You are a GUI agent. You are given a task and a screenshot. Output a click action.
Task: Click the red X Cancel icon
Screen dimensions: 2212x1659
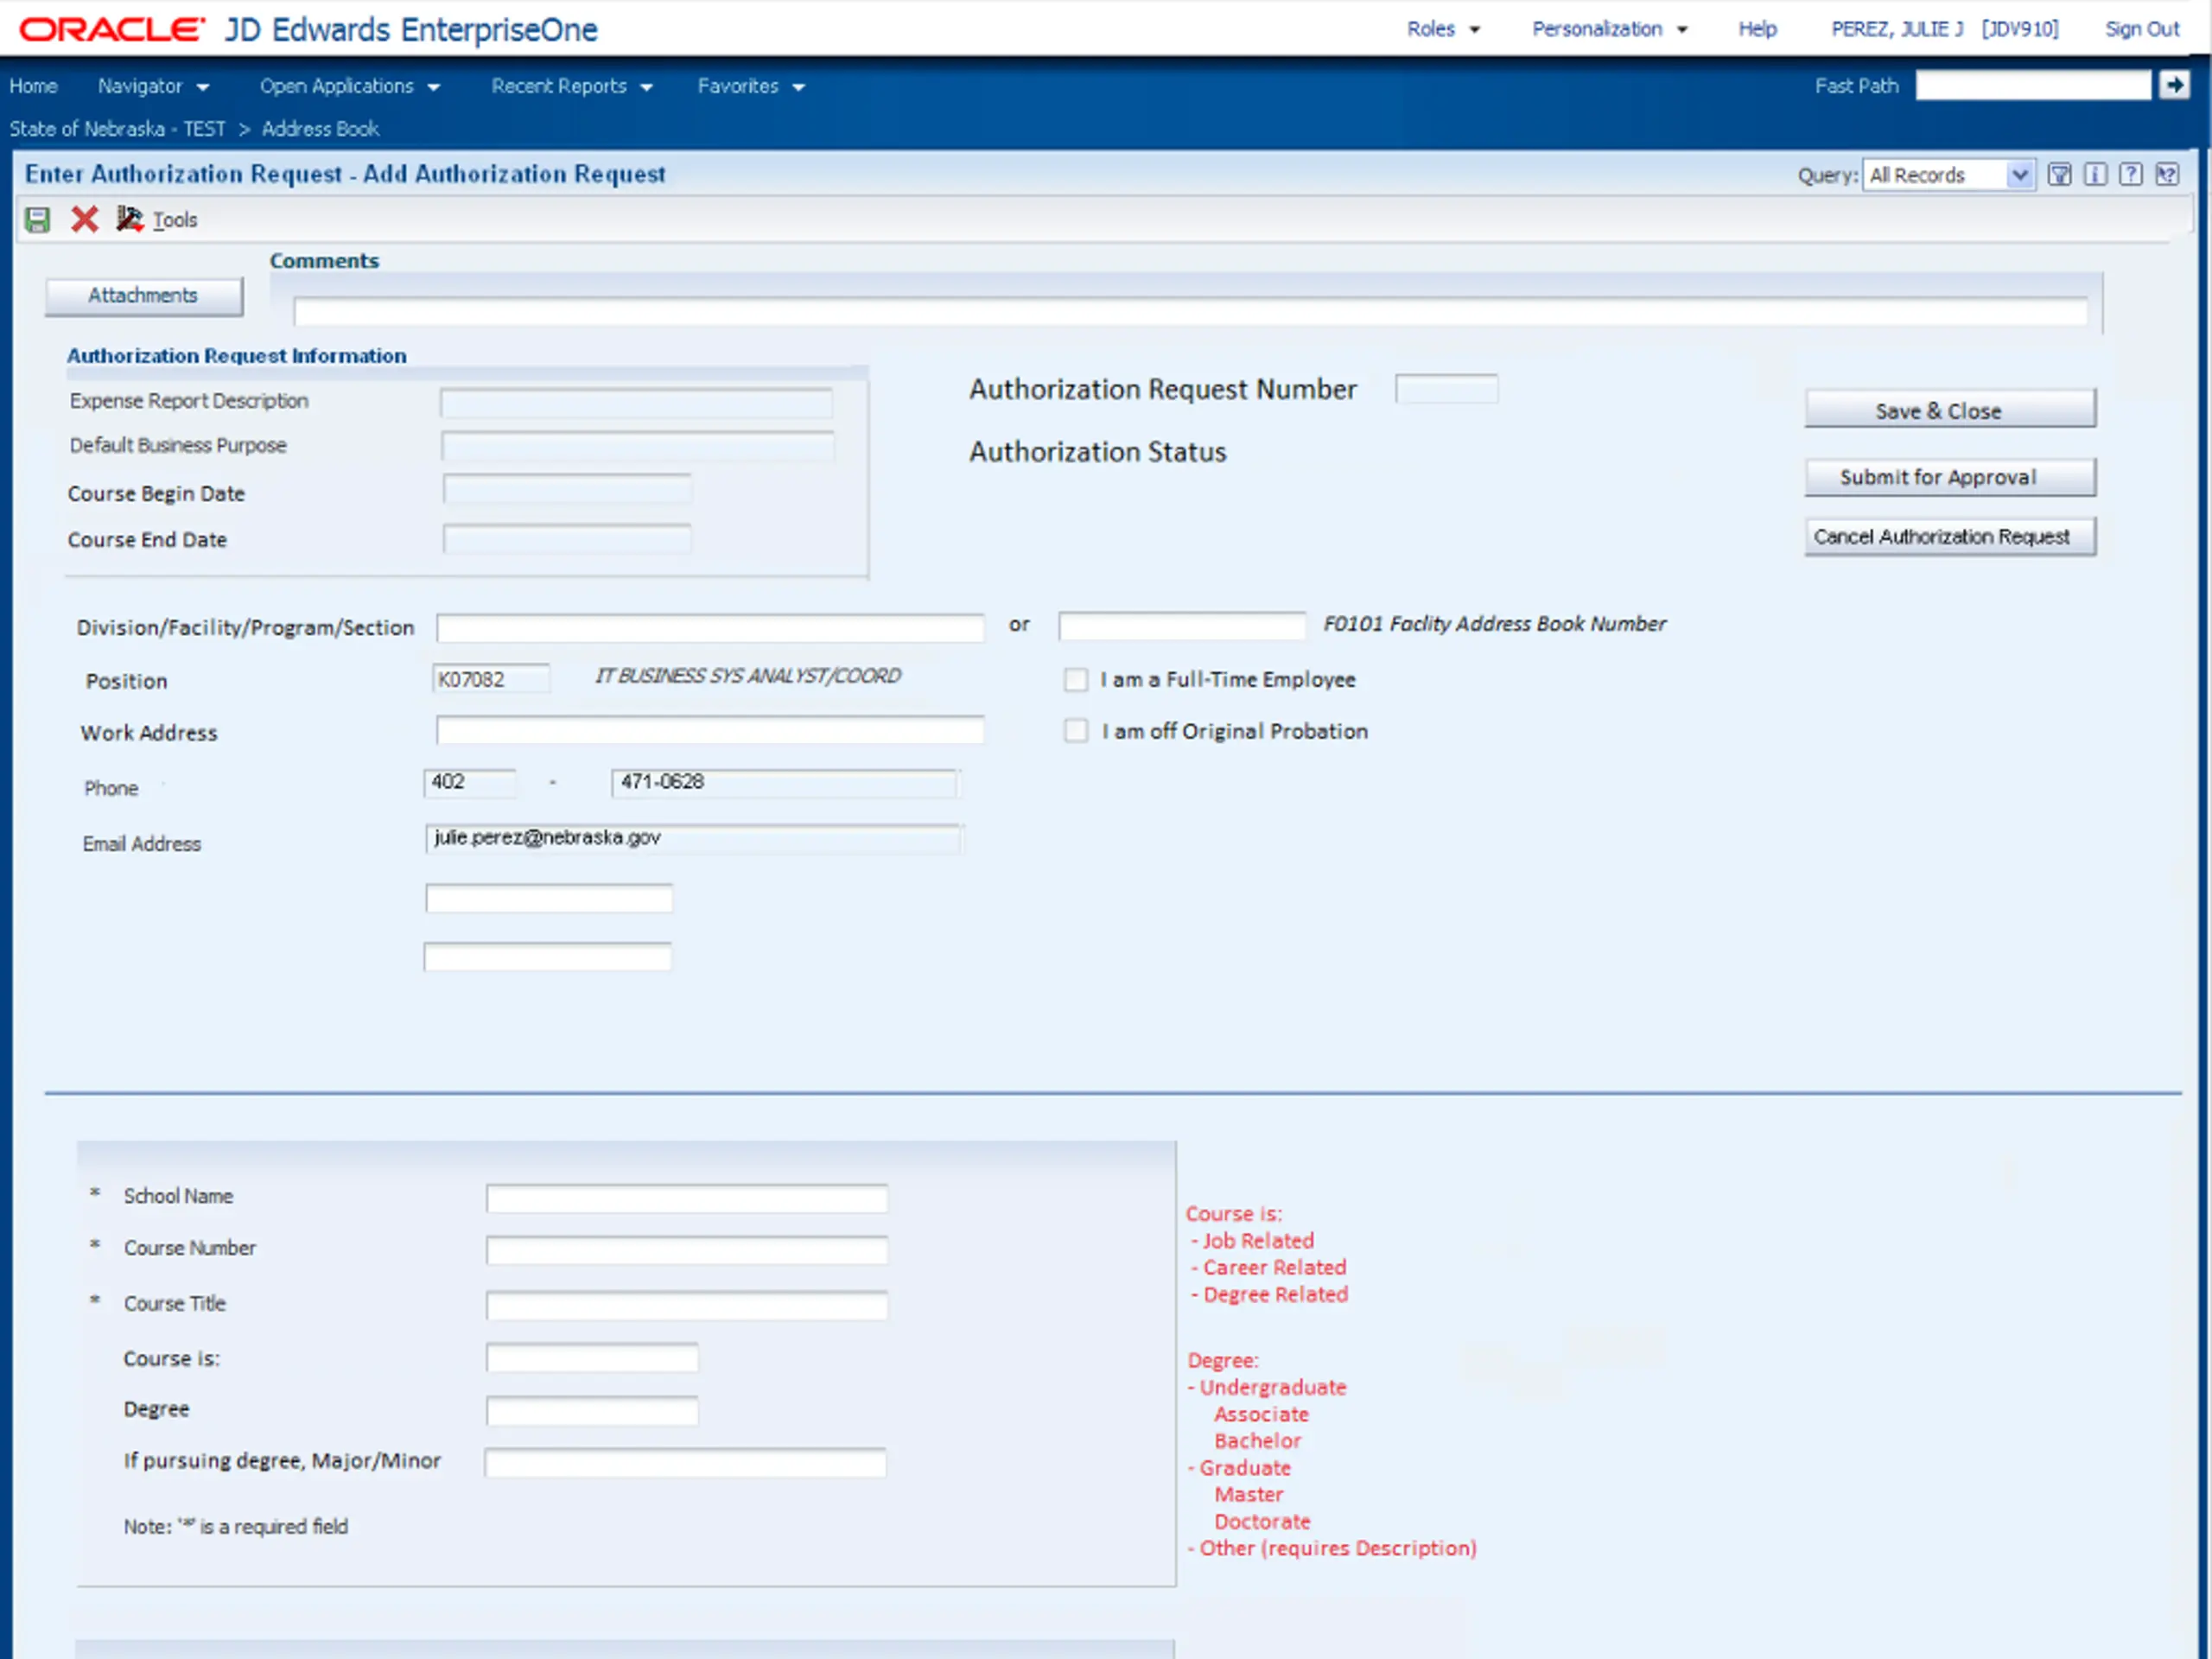tap(85, 219)
